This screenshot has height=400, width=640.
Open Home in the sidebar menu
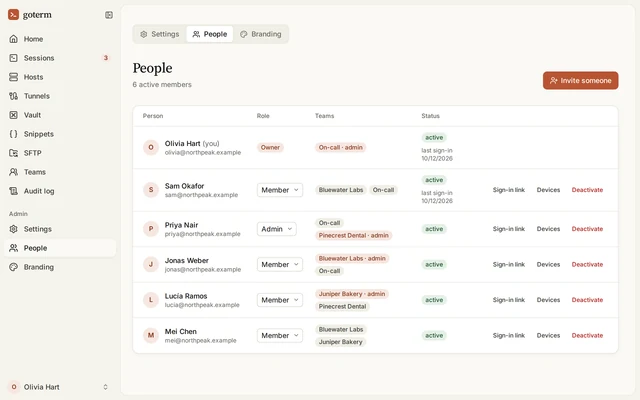click(60, 39)
